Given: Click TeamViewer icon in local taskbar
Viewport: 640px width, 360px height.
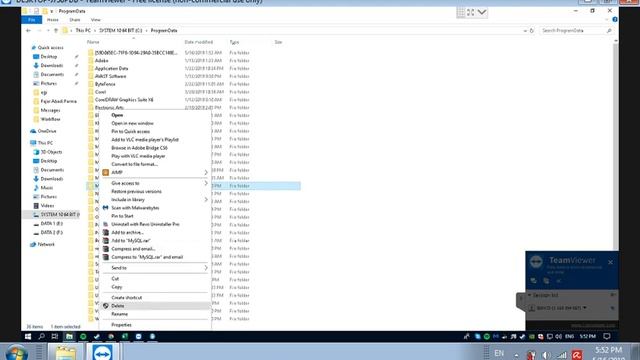Looking at the screenshot, I should tap(102, 352).
